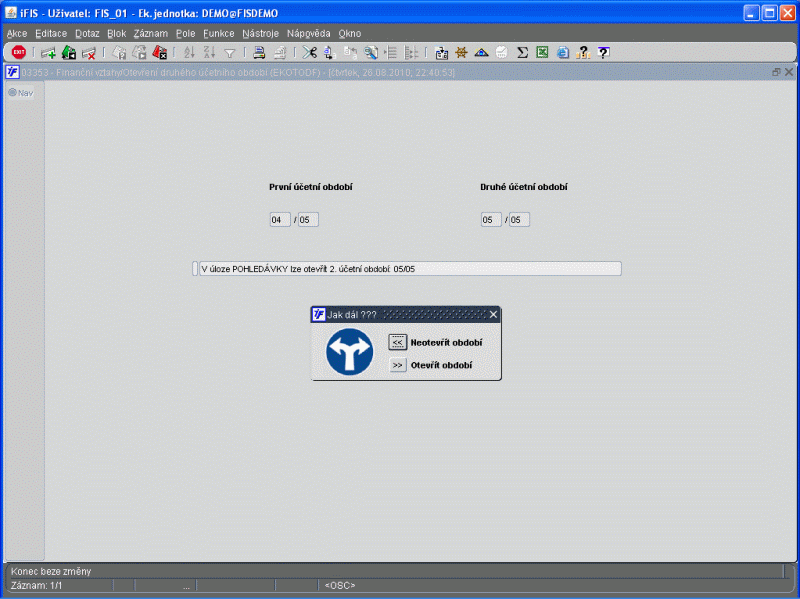The height and width of the screenshot is (599, 800).
Task: Click the copy icon next to scissors
Action: [x=330, y=53]
